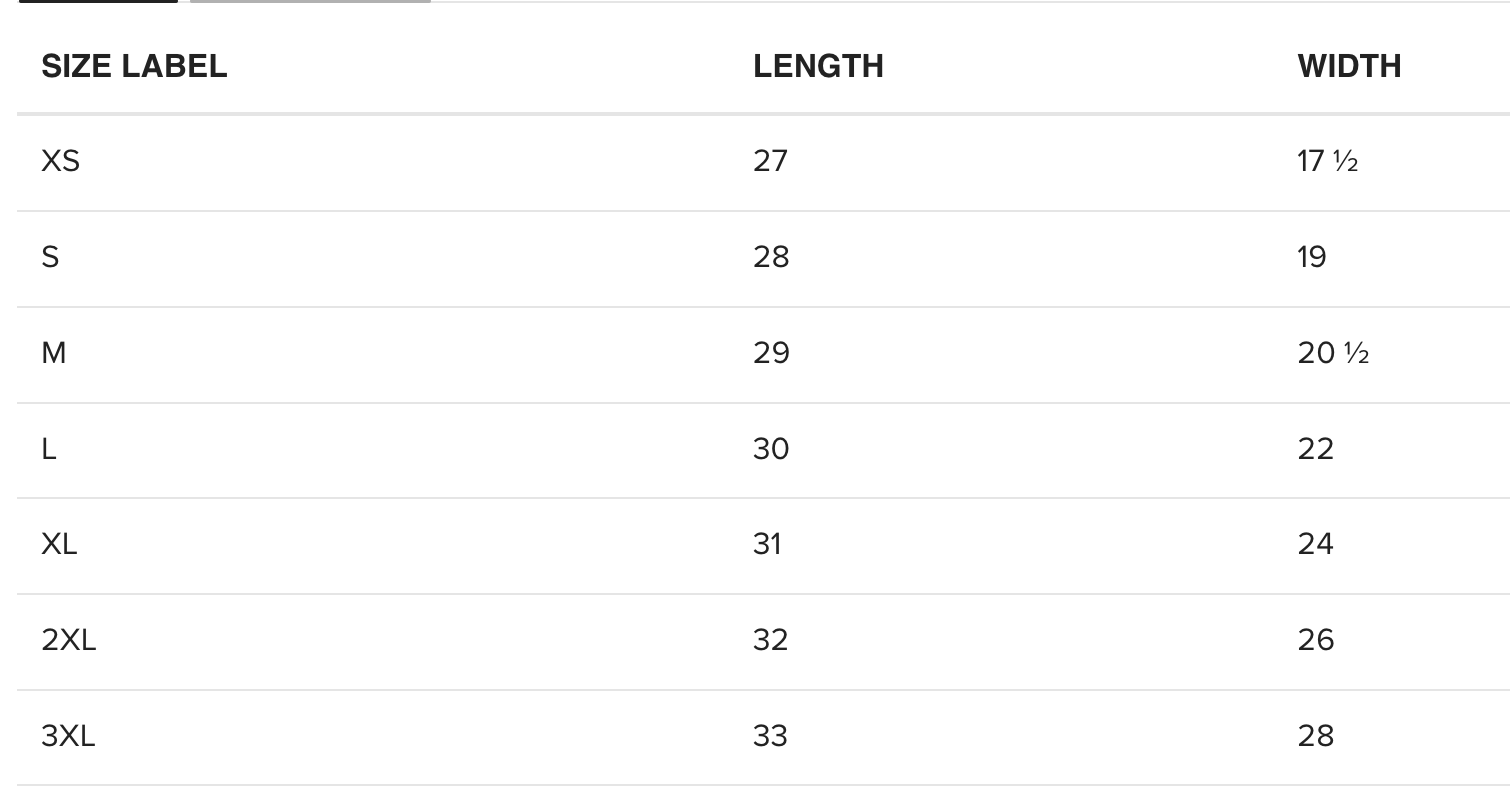
Task: Select the XS size label
Action: pos(60,161)
